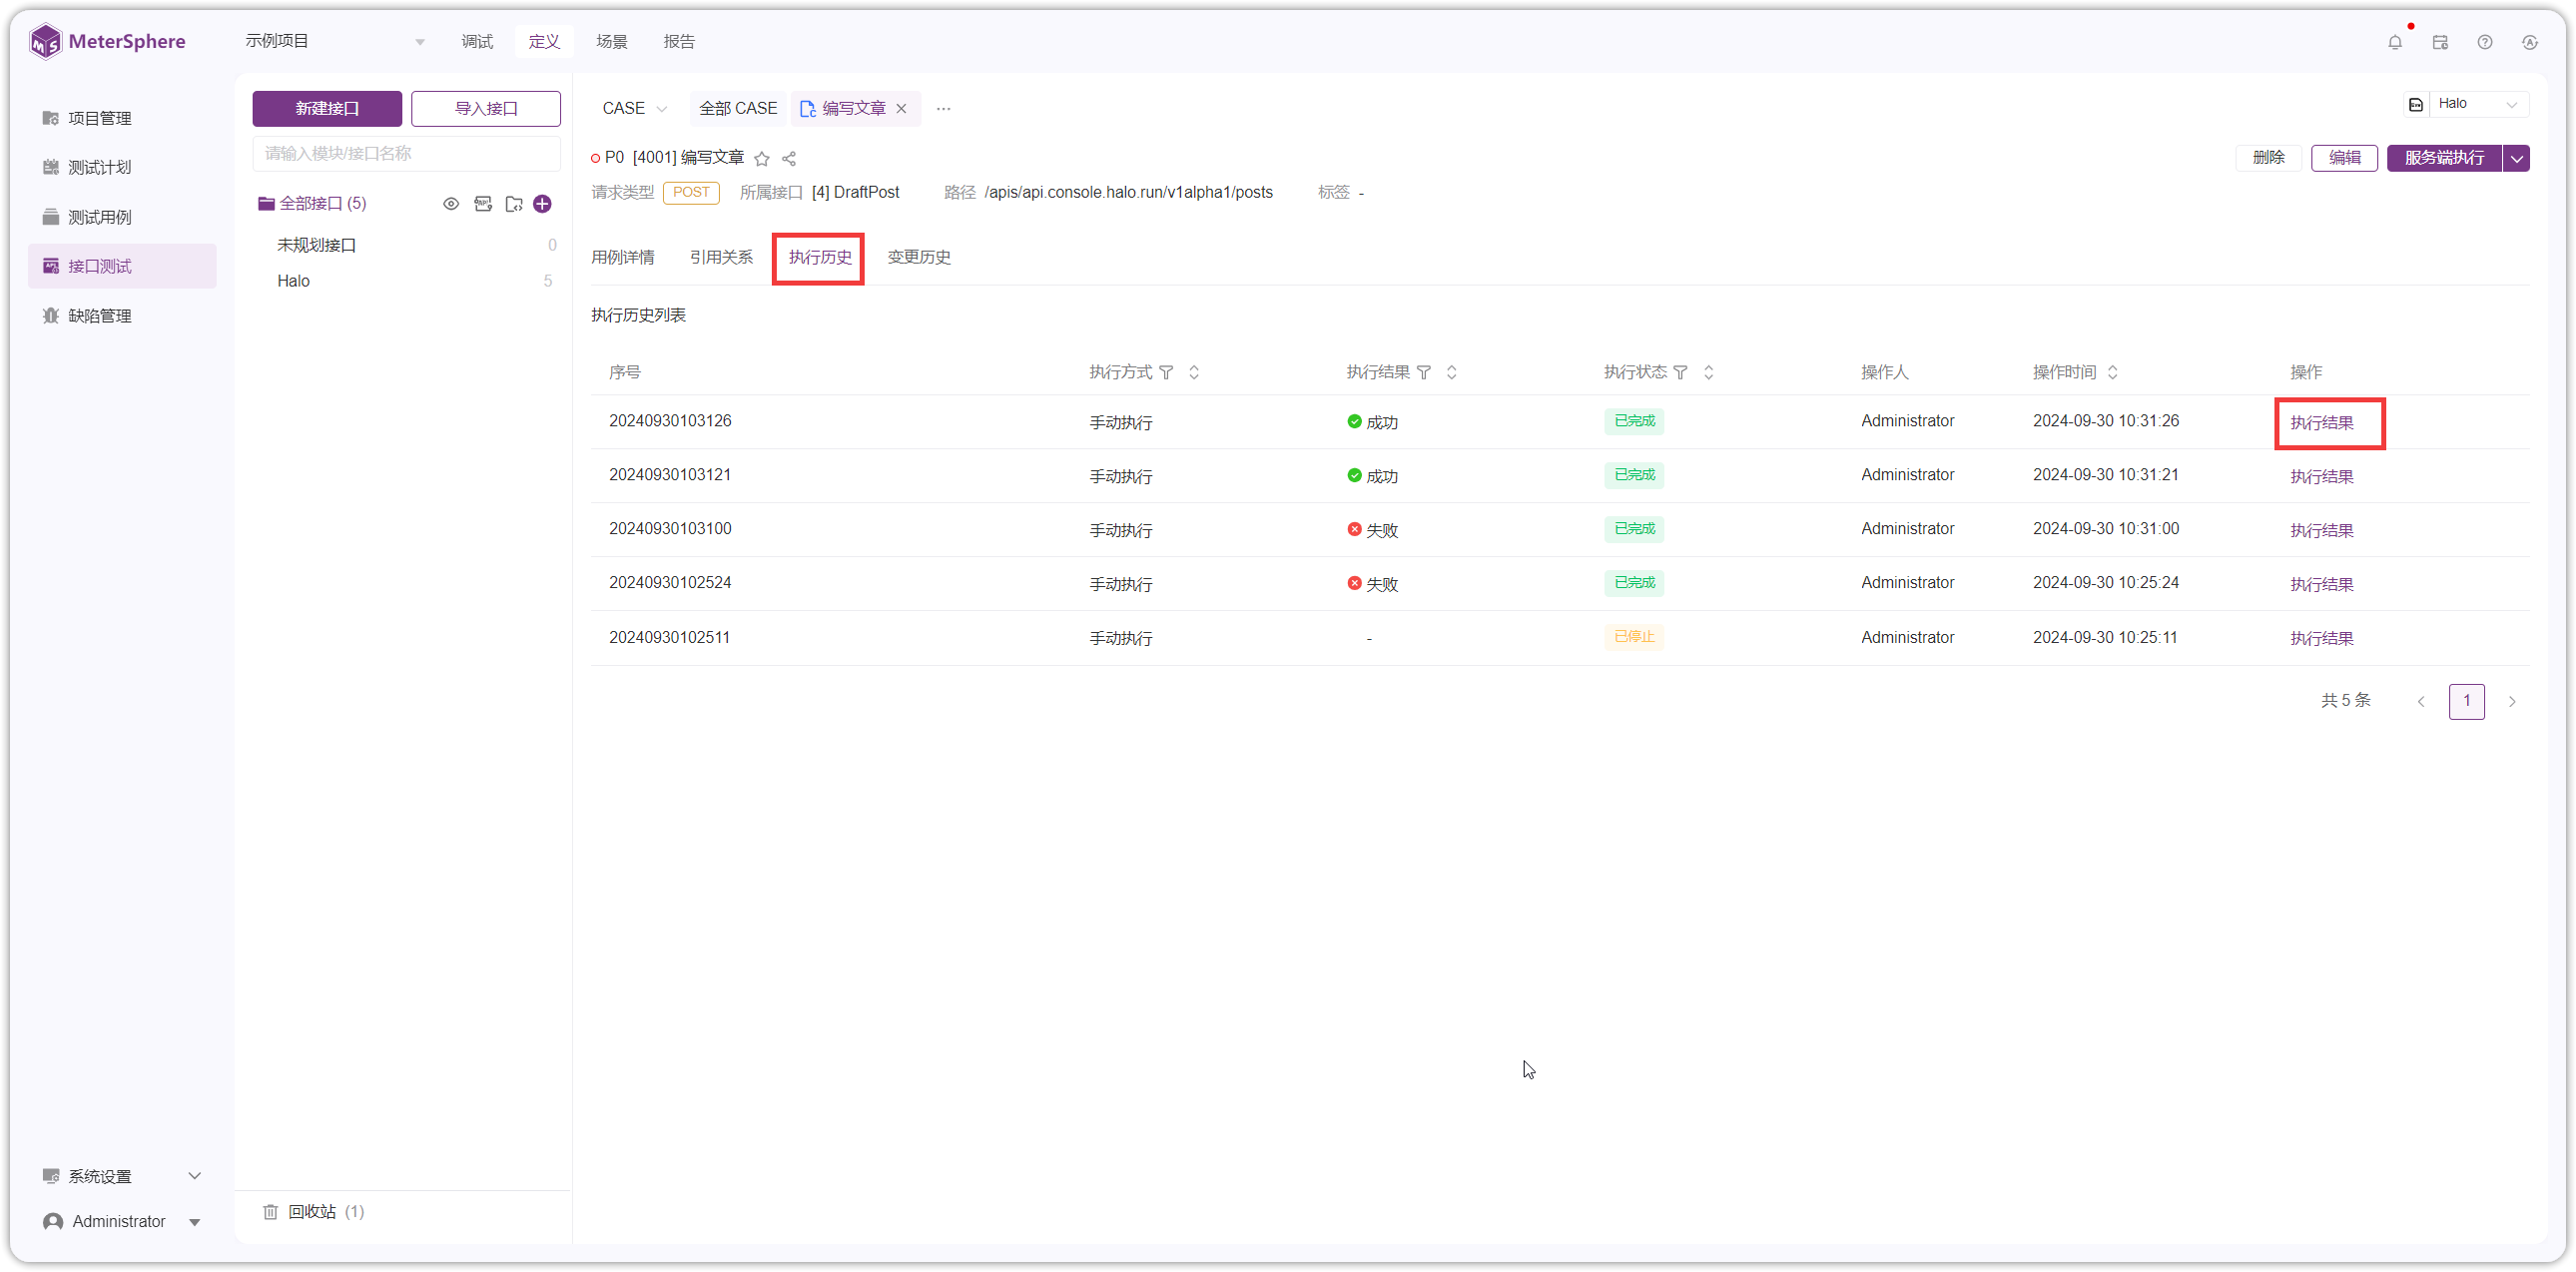Screen dimensions: 2576x1272
Task: Open 执行结果 for record 20240930102511
Action: pos(2321,638)
